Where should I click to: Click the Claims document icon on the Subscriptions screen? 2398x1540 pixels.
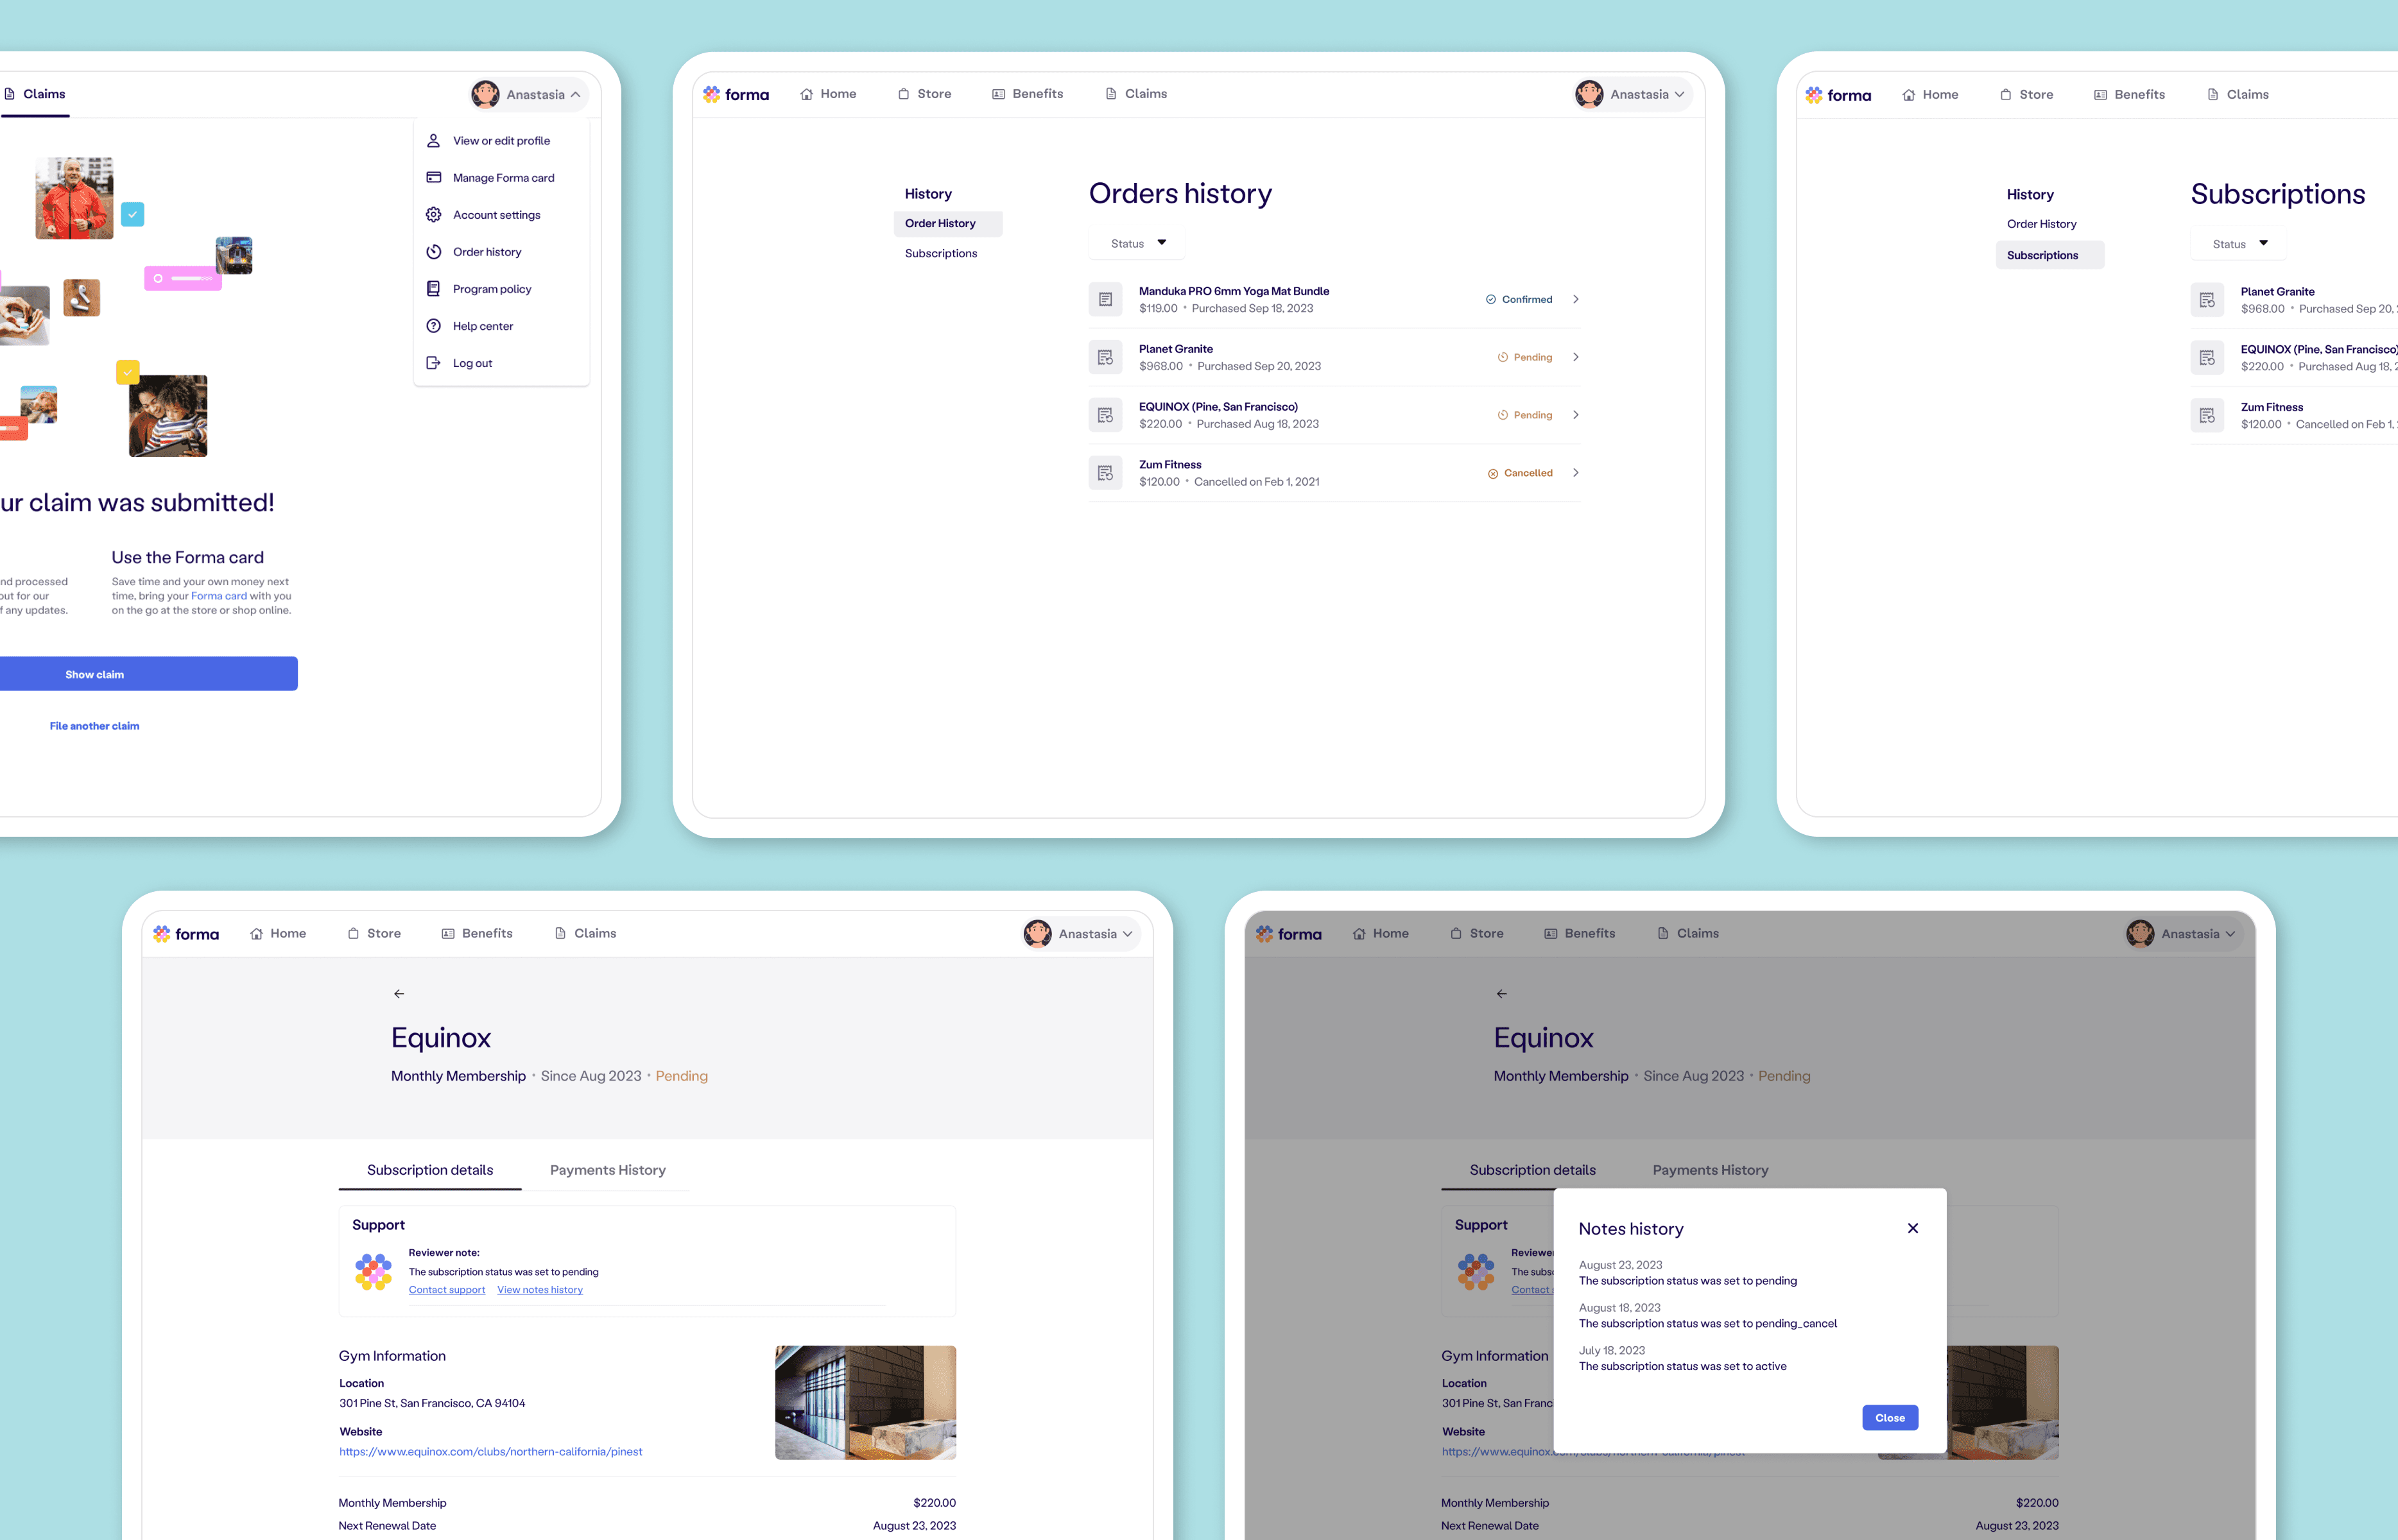2213,95
